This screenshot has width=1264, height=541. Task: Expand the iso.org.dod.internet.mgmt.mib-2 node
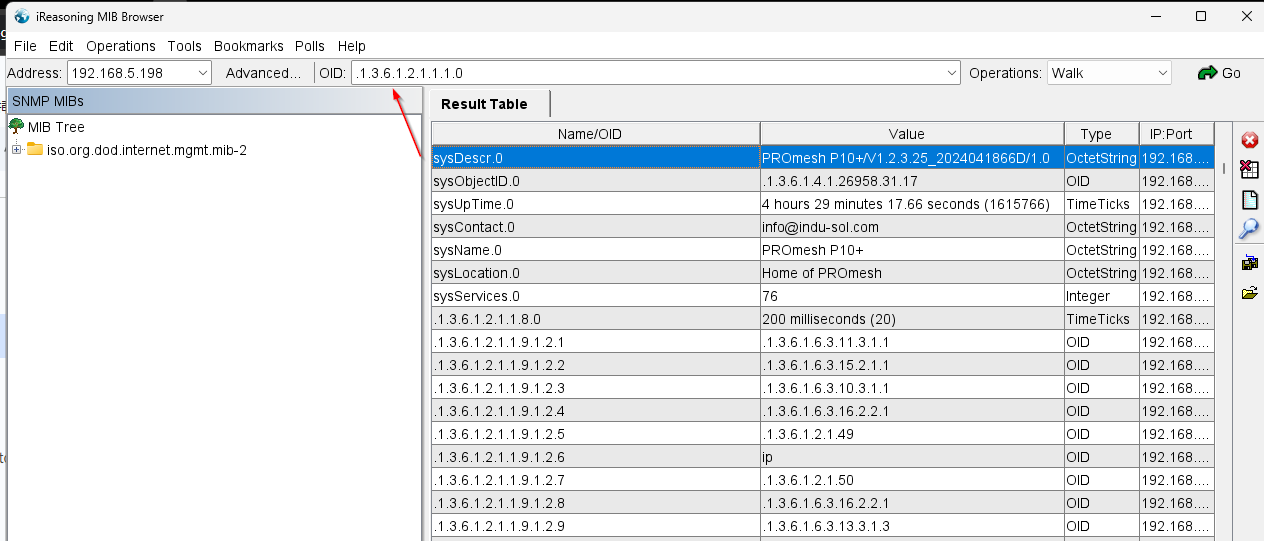click(x=16, y=150)
